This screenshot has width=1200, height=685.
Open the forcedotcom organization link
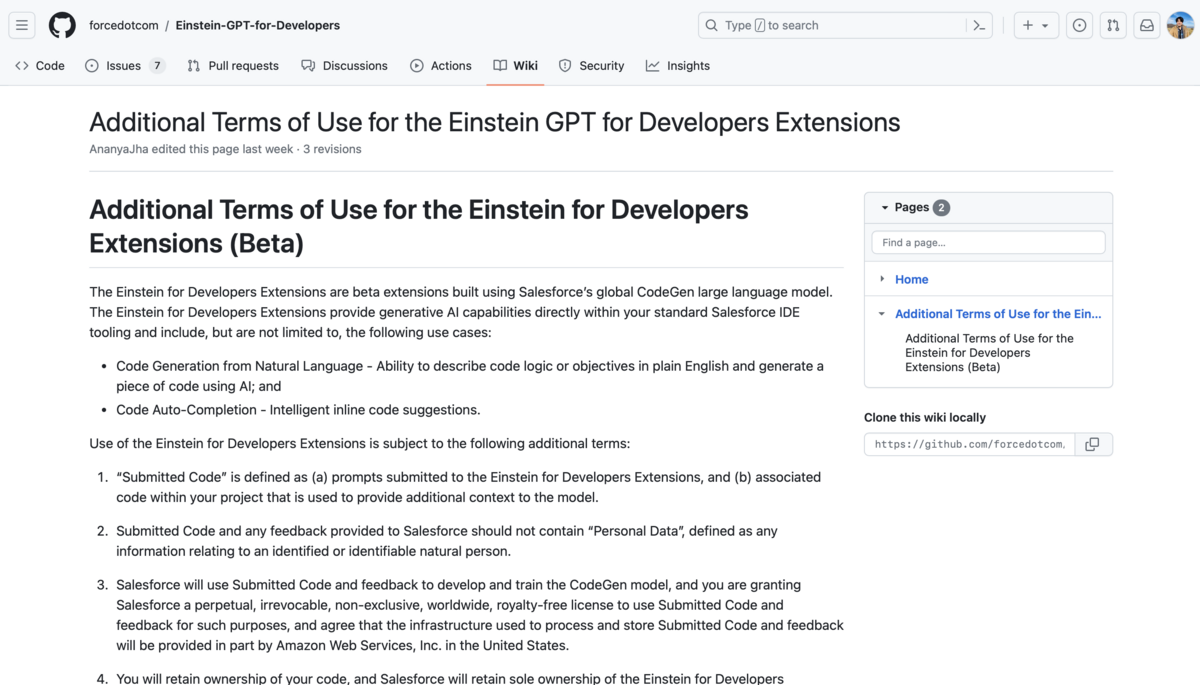coord(124,25)
